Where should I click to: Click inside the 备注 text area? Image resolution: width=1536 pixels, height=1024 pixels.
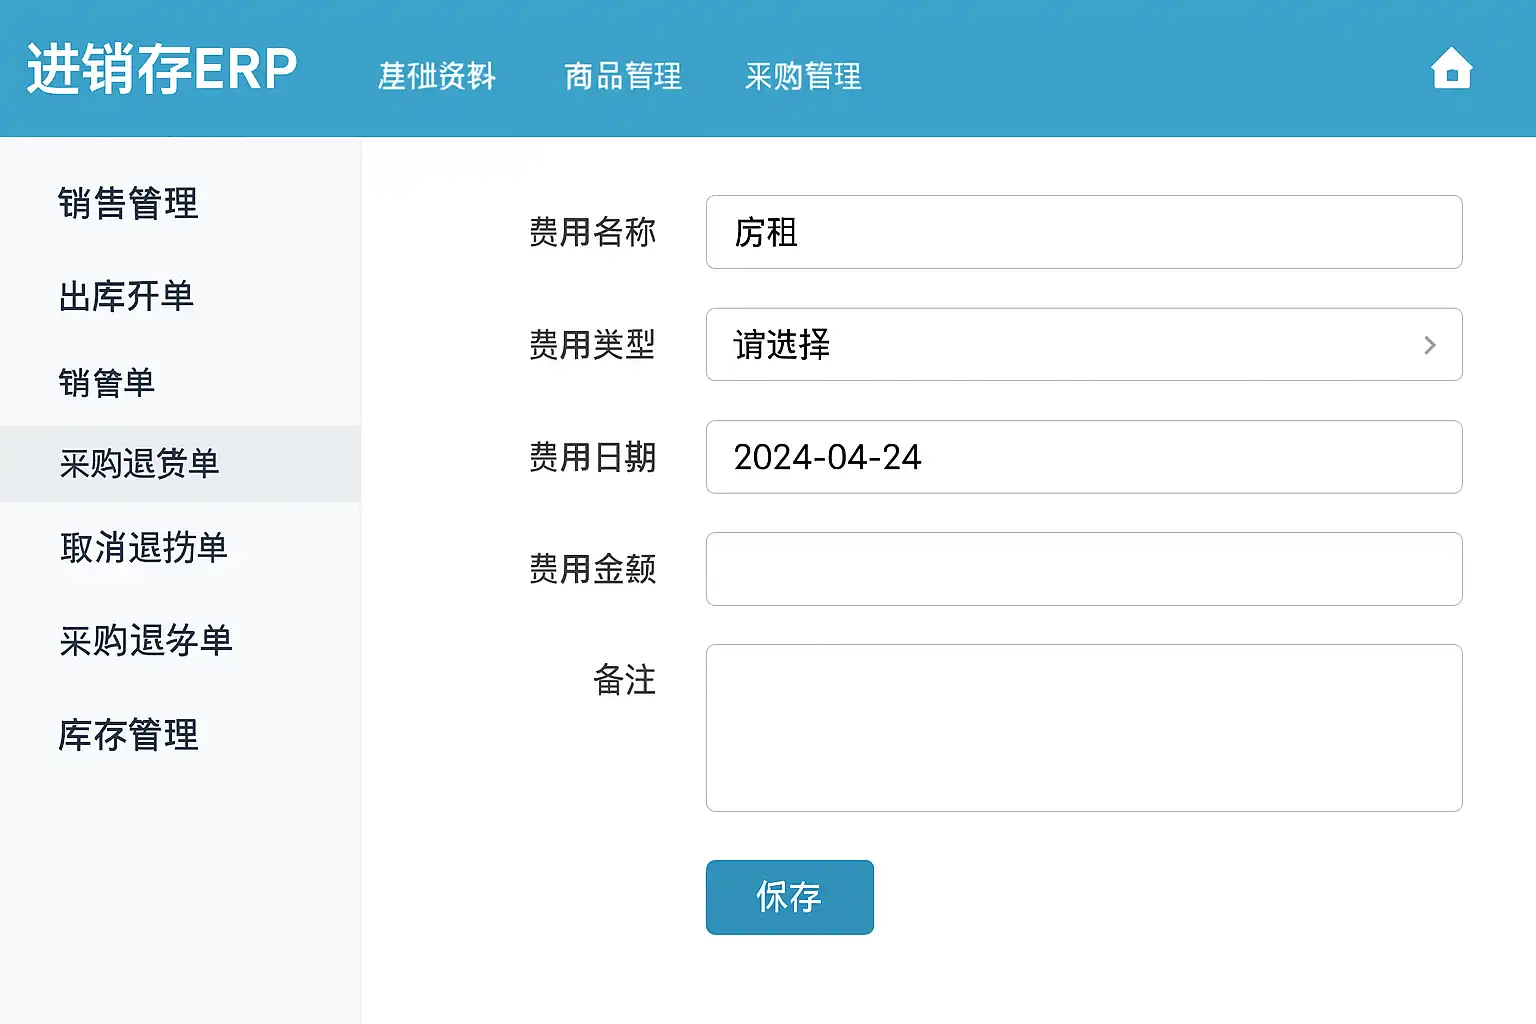(1084, 728)
